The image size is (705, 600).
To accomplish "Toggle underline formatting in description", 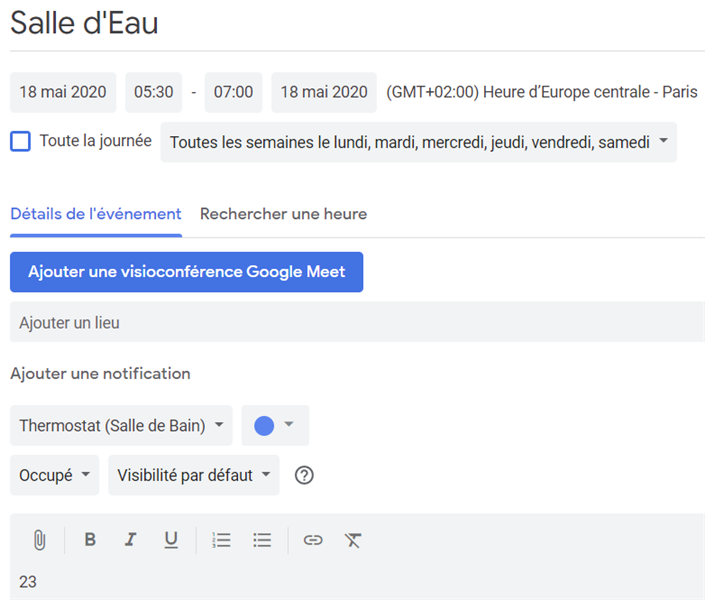I will 171,540.
